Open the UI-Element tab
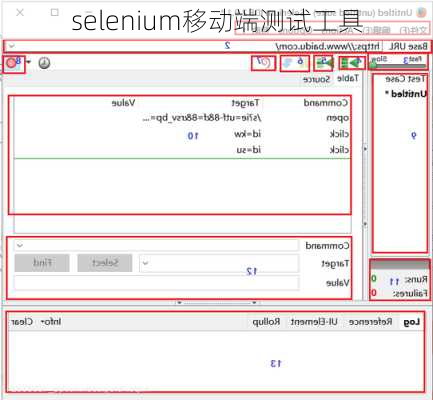 [x=314, y=322]
